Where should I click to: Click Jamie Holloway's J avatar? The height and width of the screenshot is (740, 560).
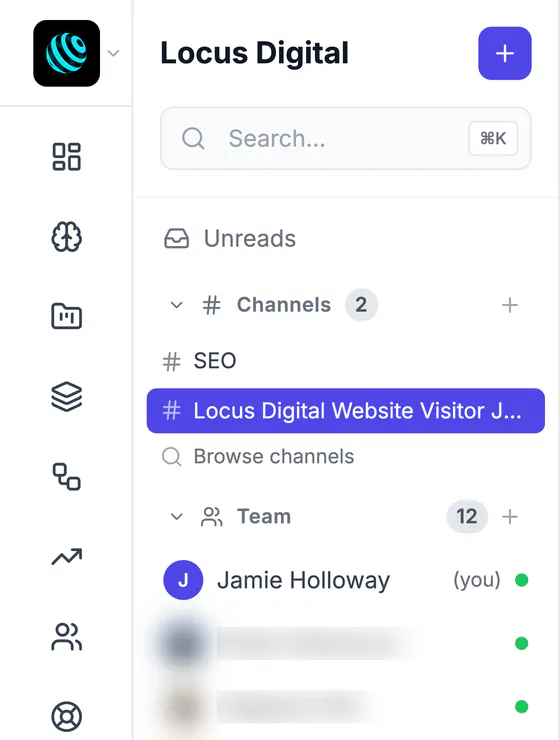(183, 580)
